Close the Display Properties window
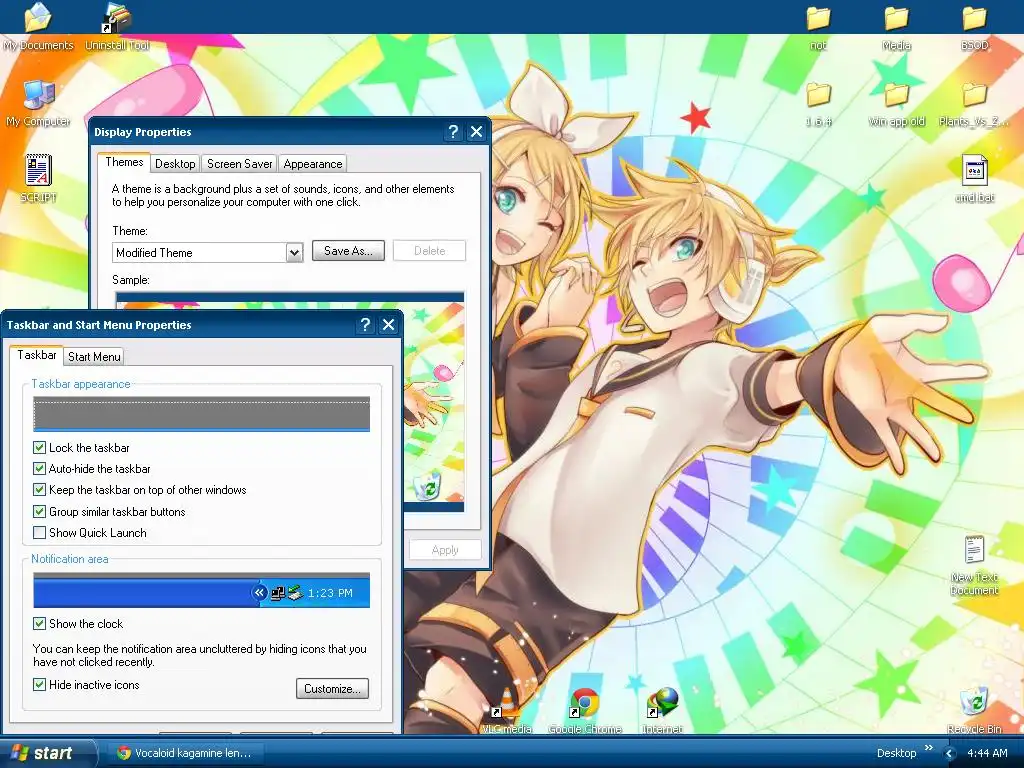Screen dimensions: 1024x768 click(x=477, y=132)
